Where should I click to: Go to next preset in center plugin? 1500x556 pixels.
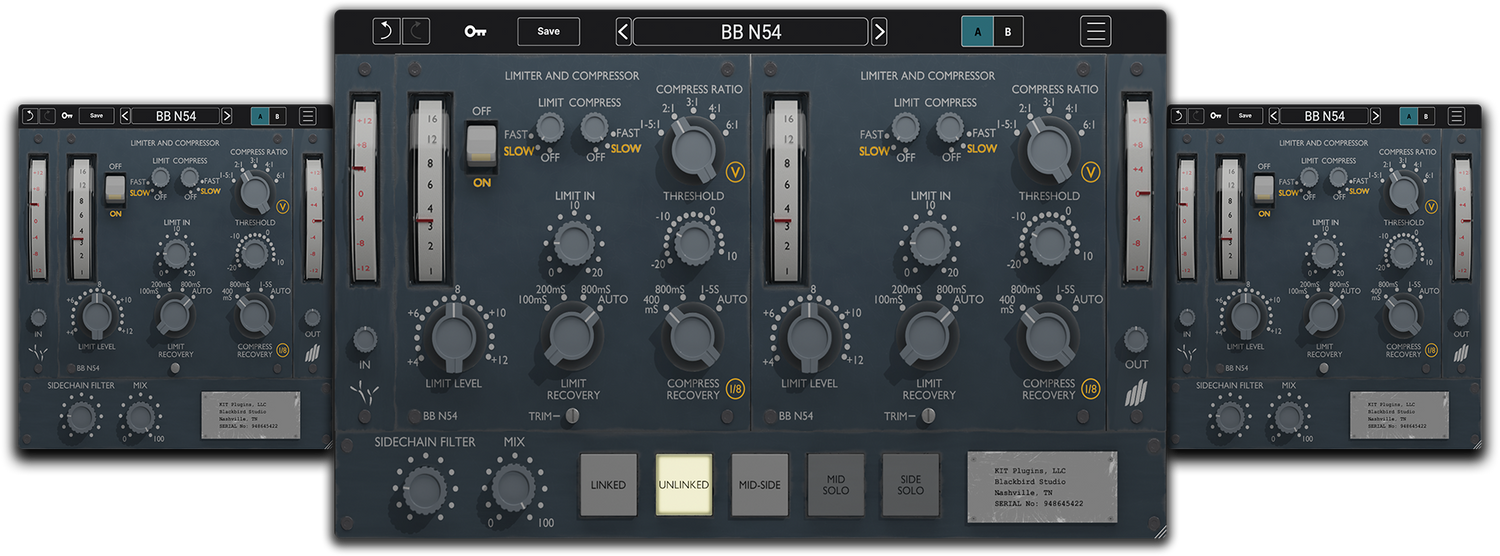(x=879, y=32)
